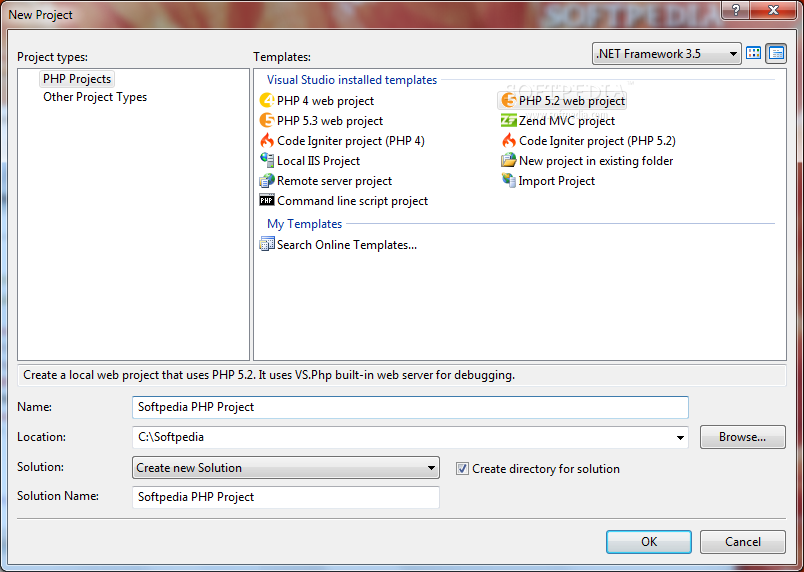Toggle Create directory for solution checkbox
Viewport: 804px width, 572px height.
point(463,468)
